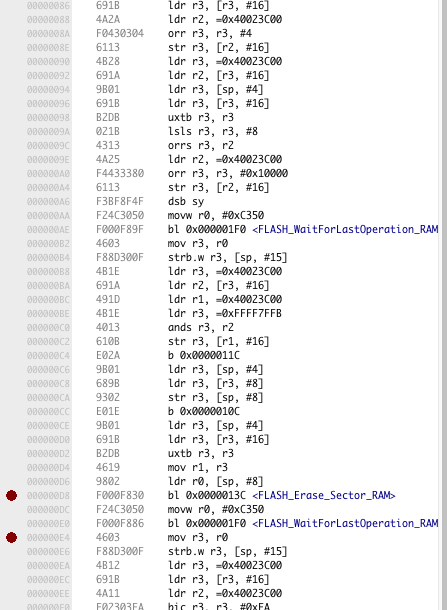Select the 'orr r3, r3, #0x10000' instruction
This screenshot has width=447, height=610.
pos(228,174)
